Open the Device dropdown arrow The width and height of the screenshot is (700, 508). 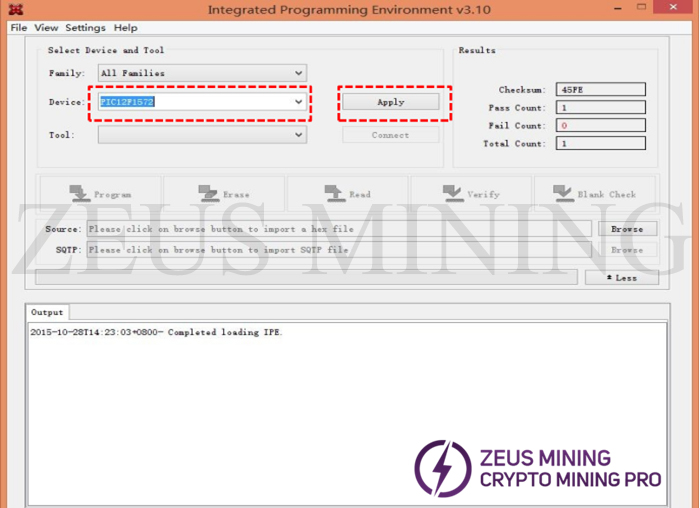coord(298,102)
